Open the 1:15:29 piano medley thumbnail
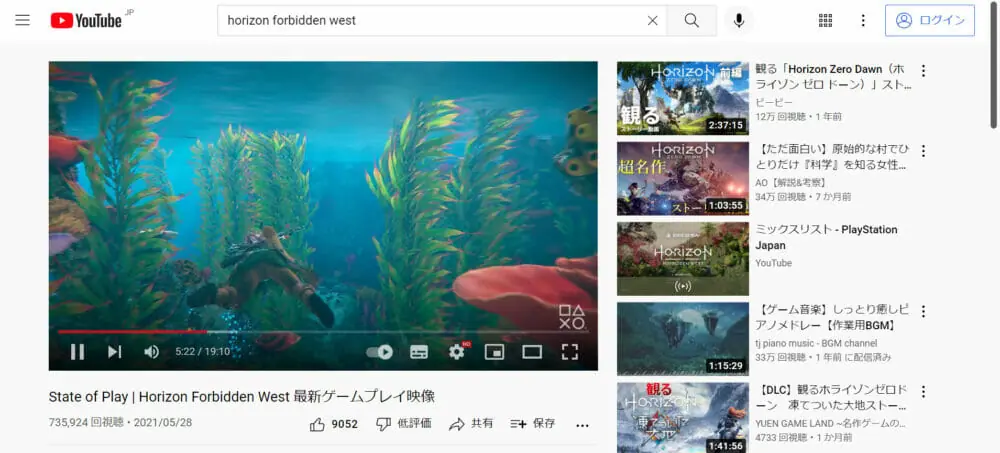The width and height of the screenshot is (1000, 453). [682, 338]
